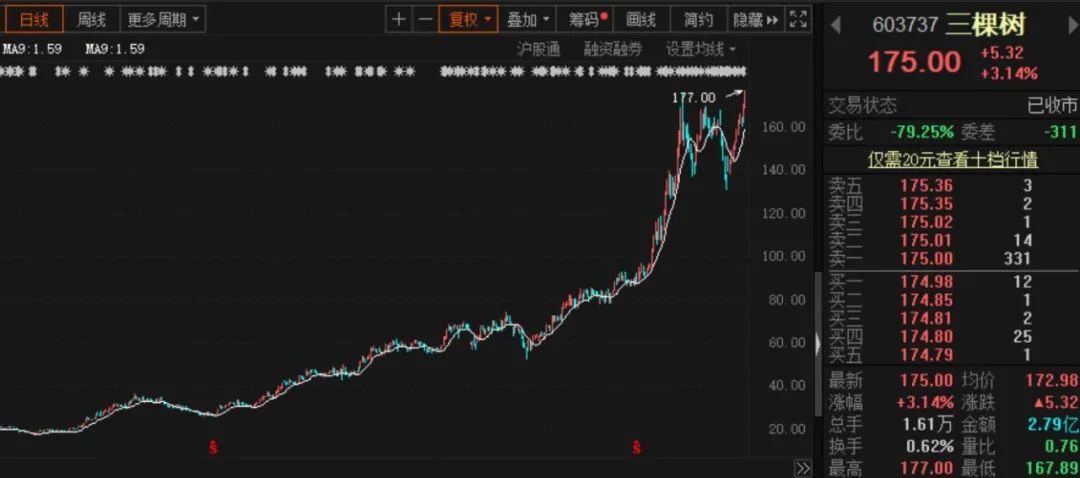The image size is (1080, 478).
Task: Toggle fullscreen chart expand icon
Action: click(798, 20)
